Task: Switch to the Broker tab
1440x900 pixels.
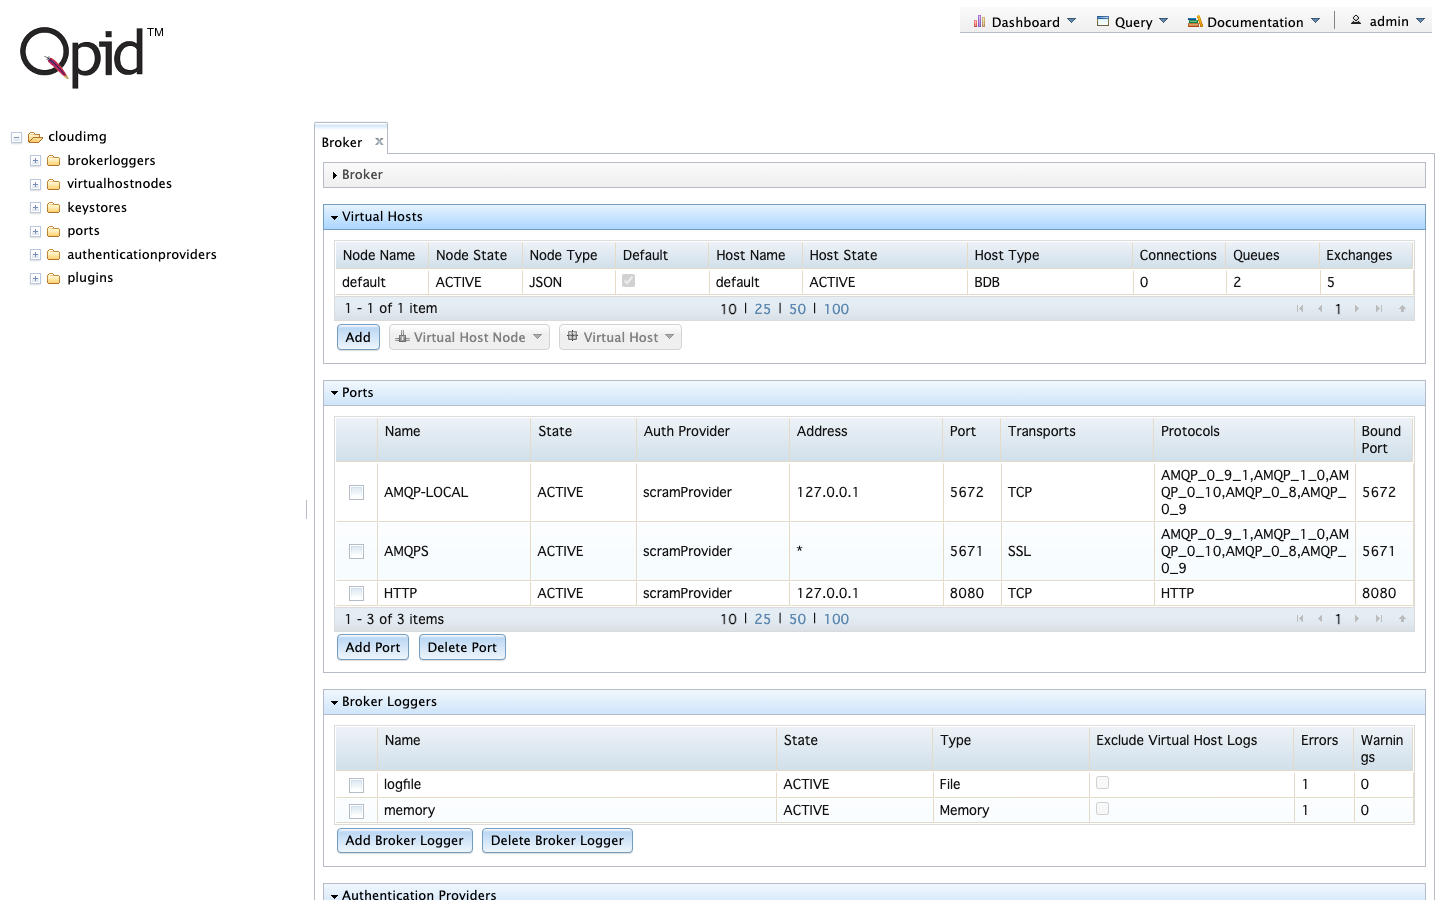Action: click(x=342, y=143)
